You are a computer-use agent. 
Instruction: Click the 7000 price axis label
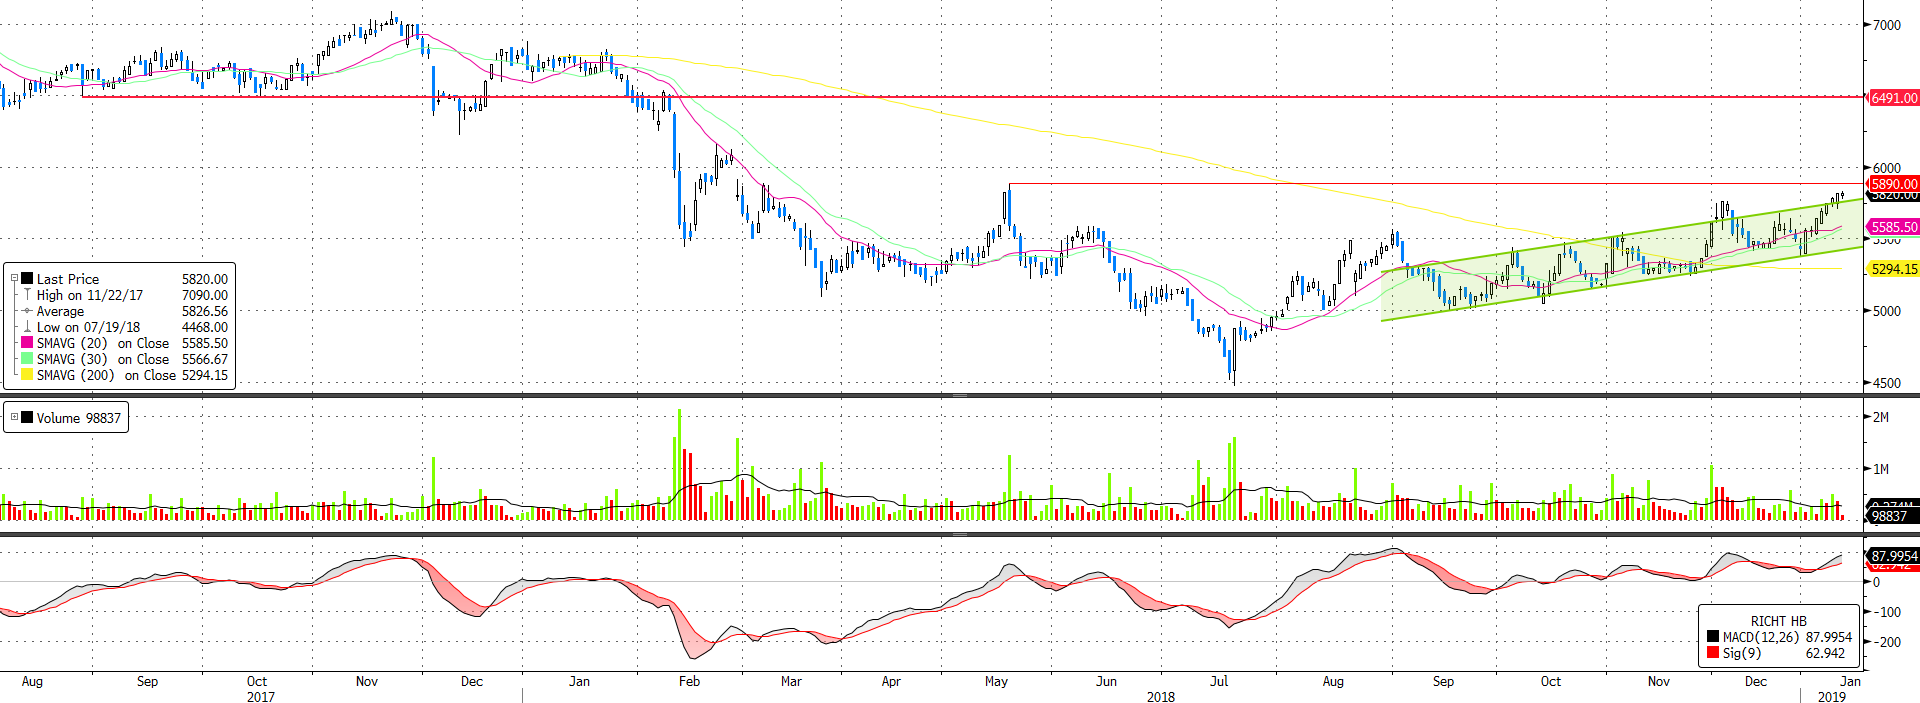[x=1886, y=25]
